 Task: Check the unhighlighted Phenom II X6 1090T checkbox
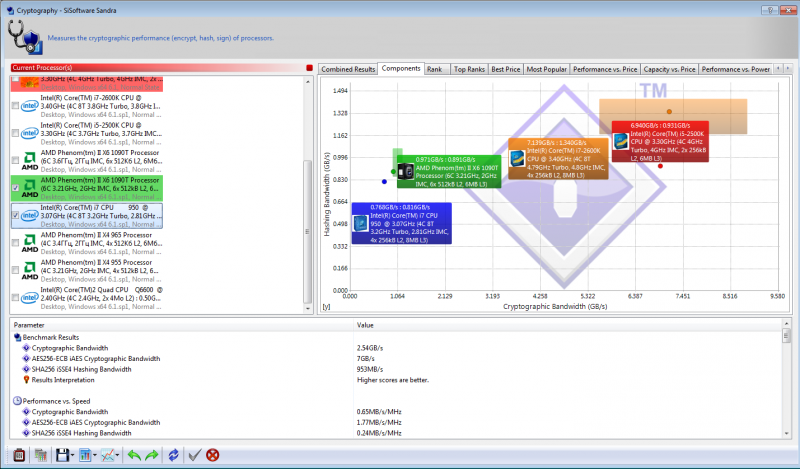pos(15,160)
